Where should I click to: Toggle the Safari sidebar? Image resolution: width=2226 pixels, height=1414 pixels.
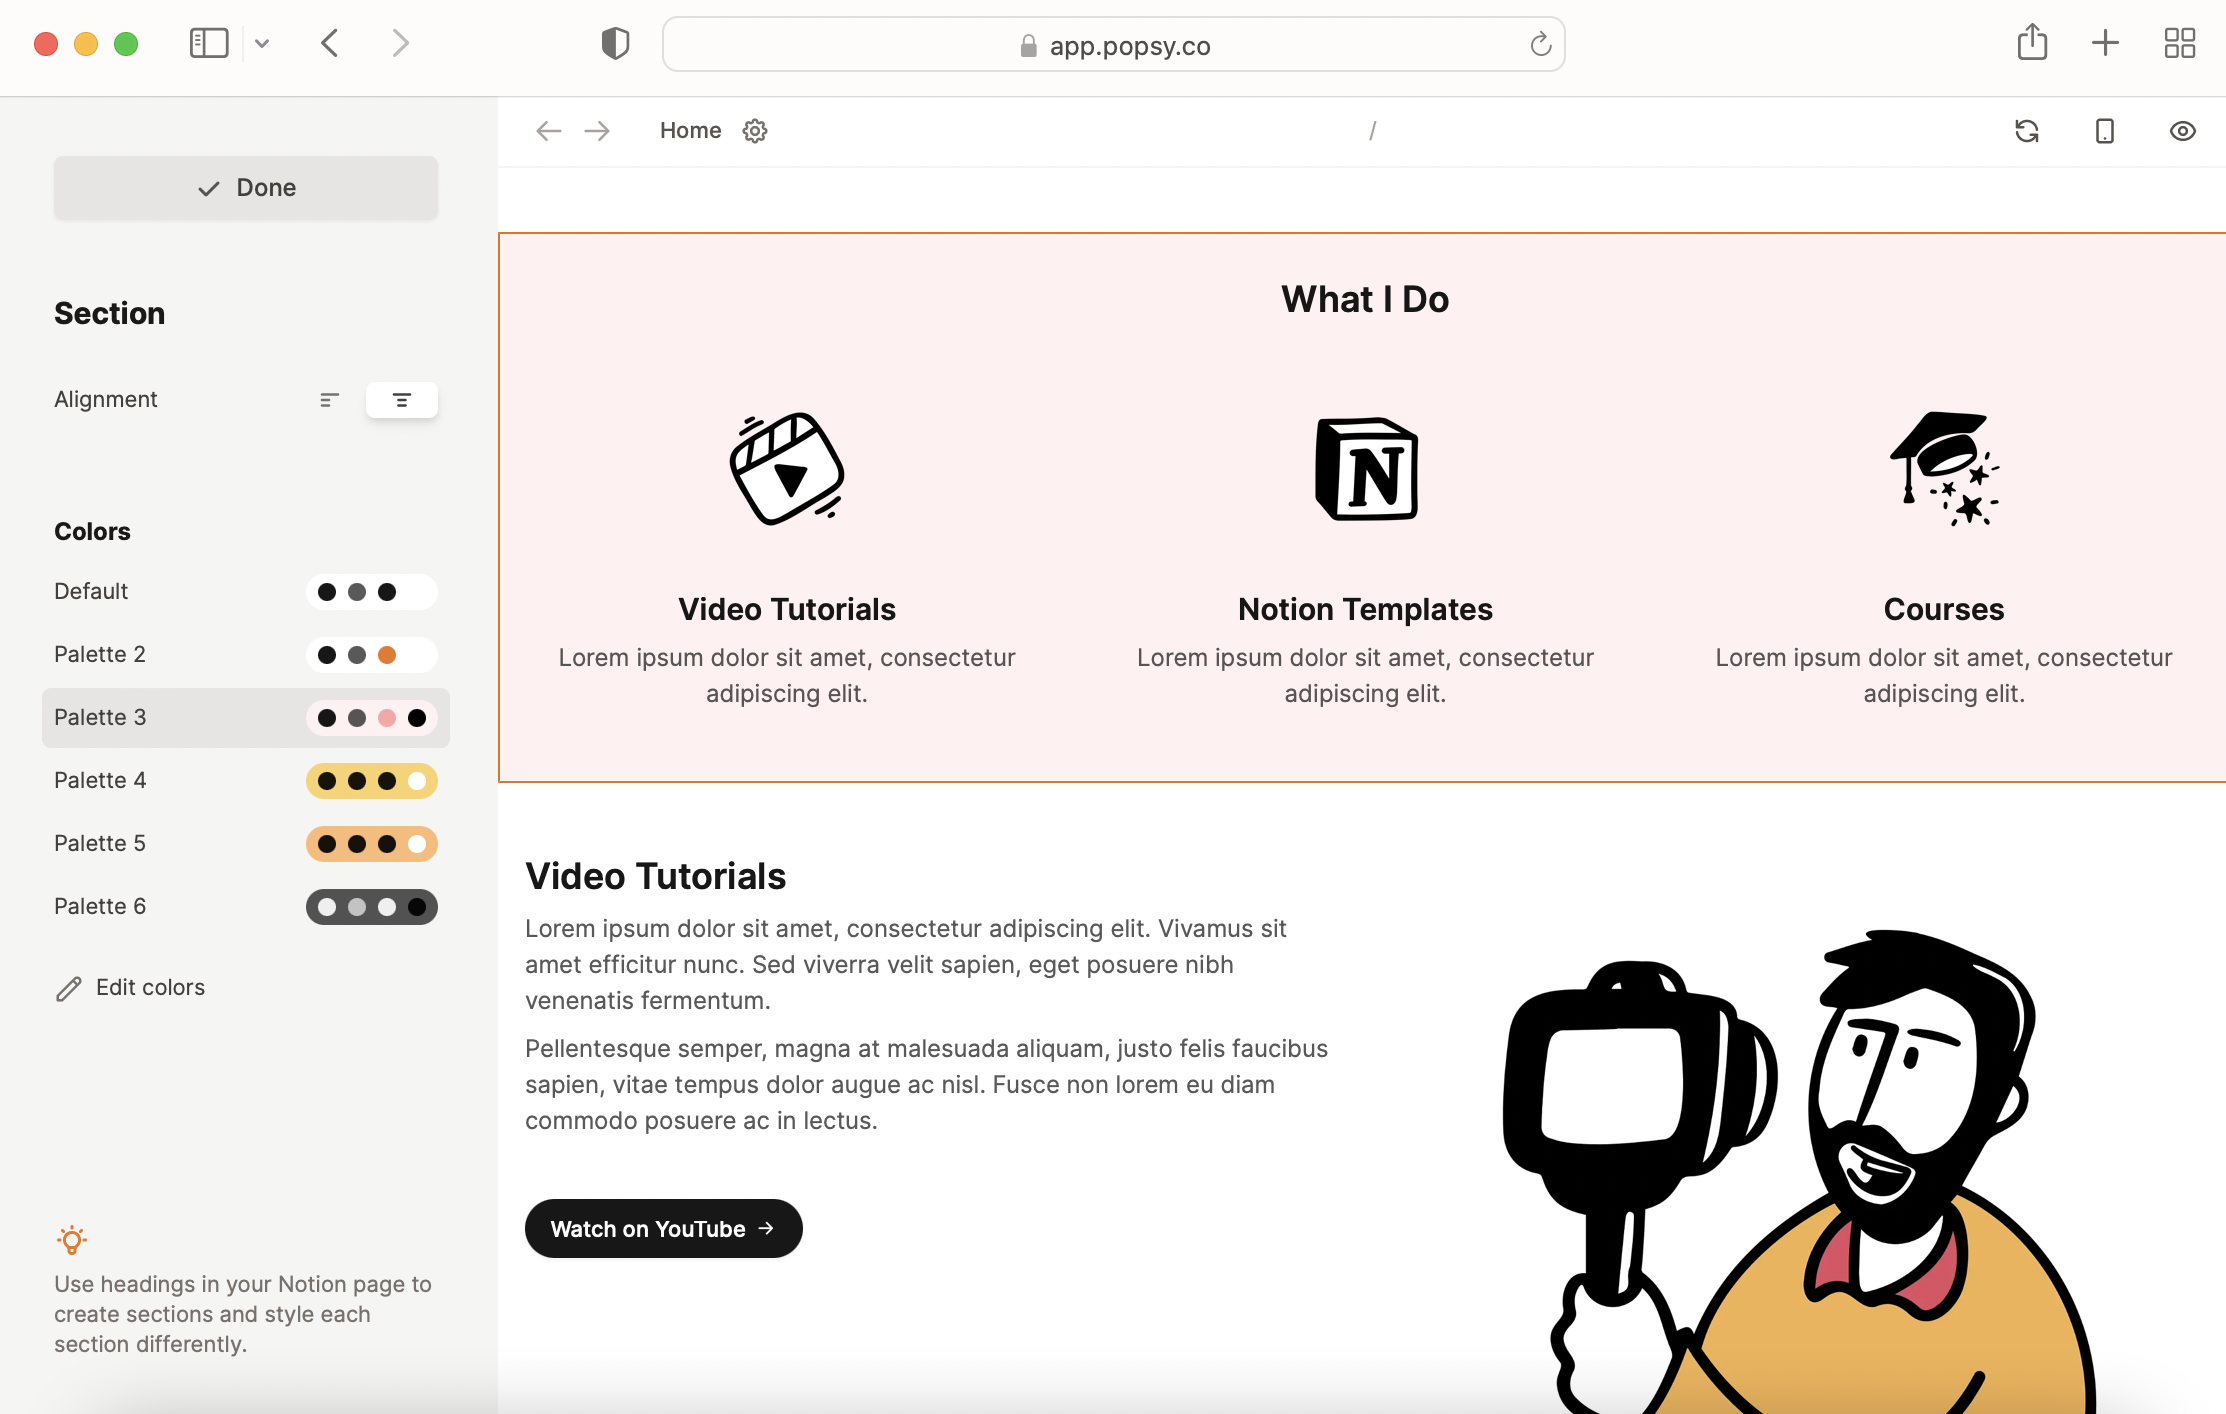click(x=209, y=43)
